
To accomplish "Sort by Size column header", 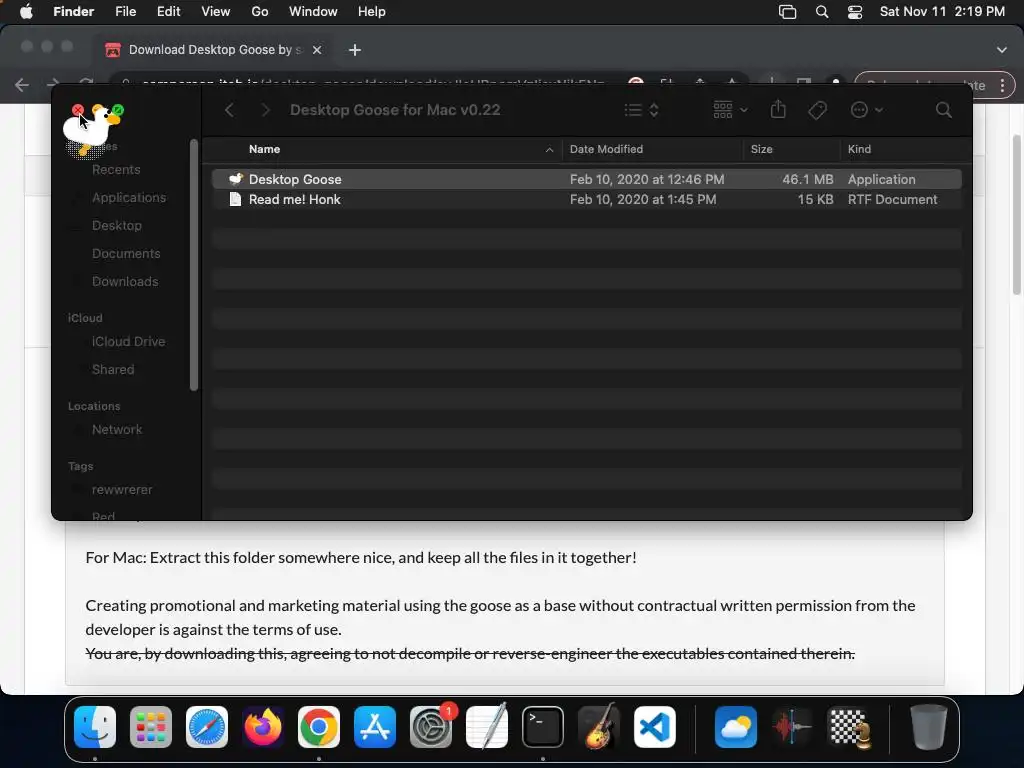I will tap(761, 149).
